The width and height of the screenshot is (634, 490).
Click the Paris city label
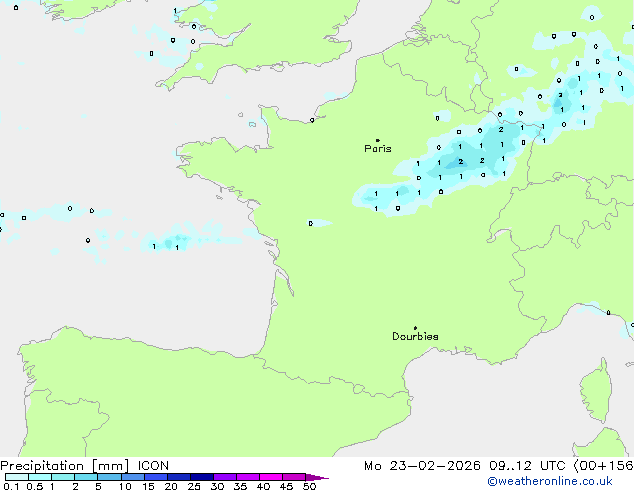378,149
